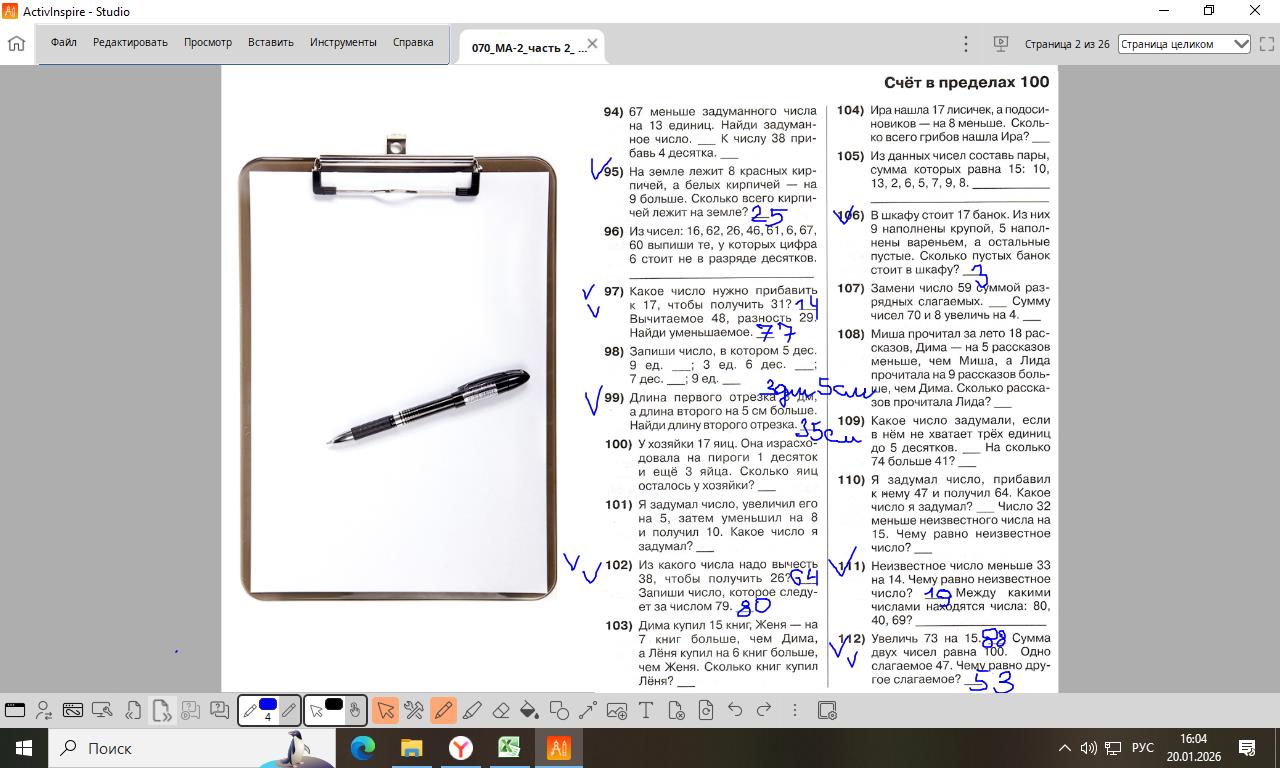Show hidden tray icons chevron
The height and width of the screenshot is (768, 1280).
[1065, 748]
